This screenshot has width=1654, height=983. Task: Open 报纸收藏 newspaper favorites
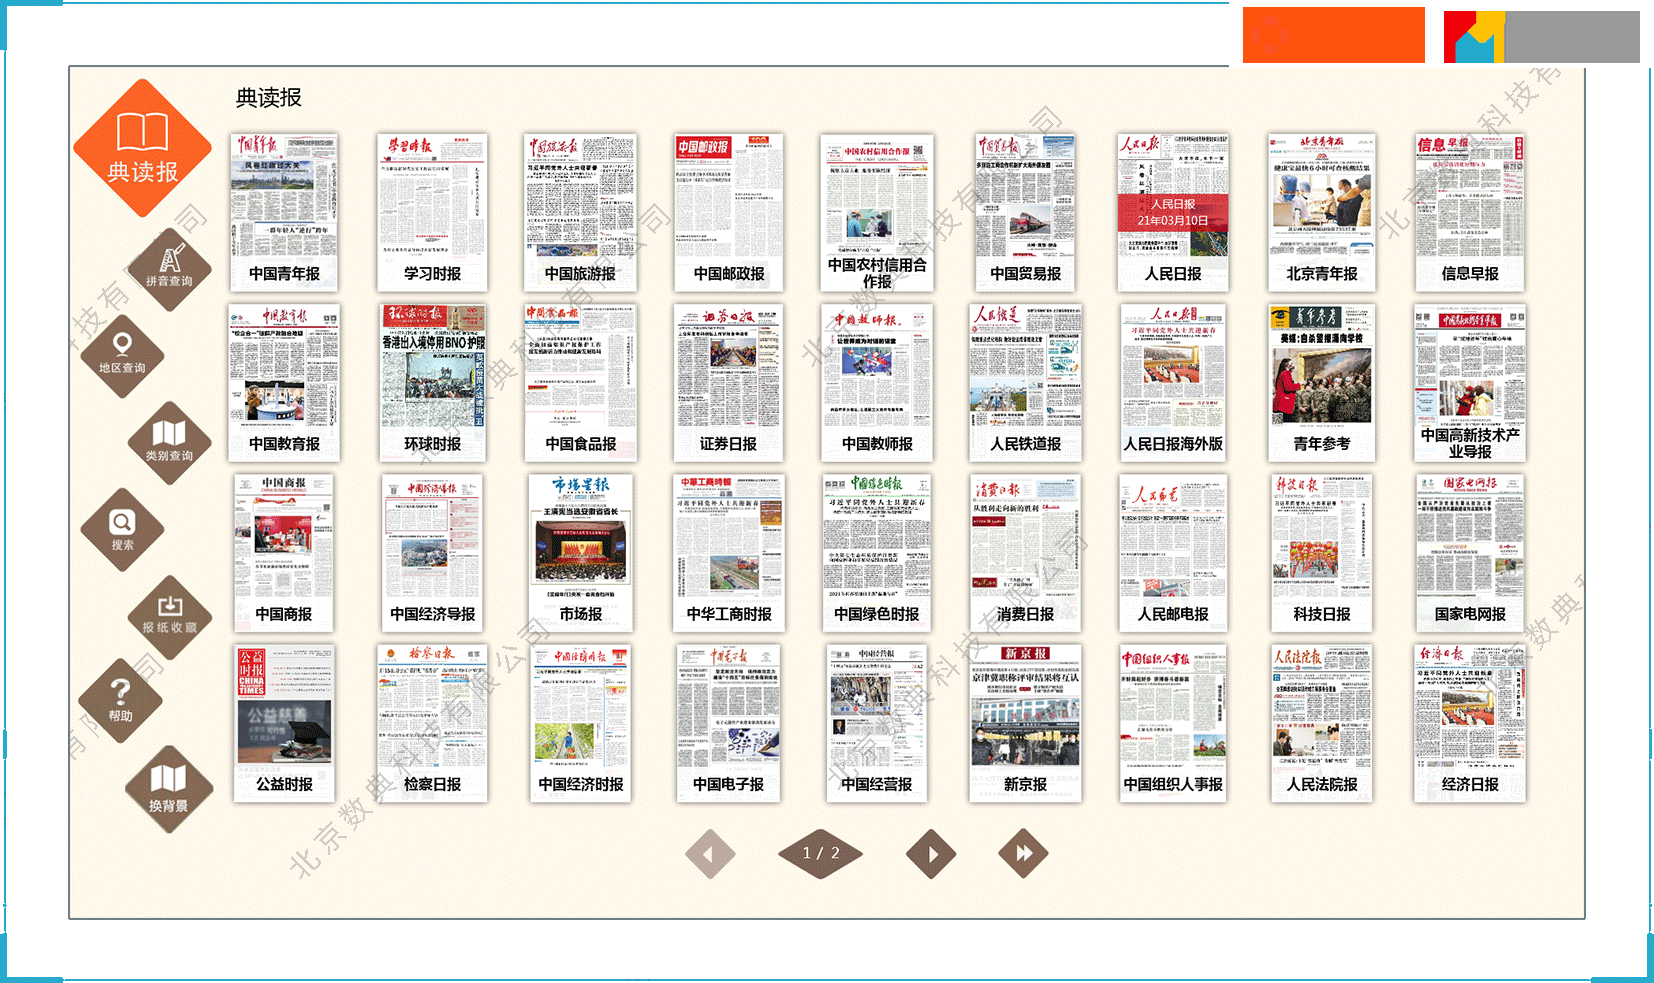(x=169, y=616)
